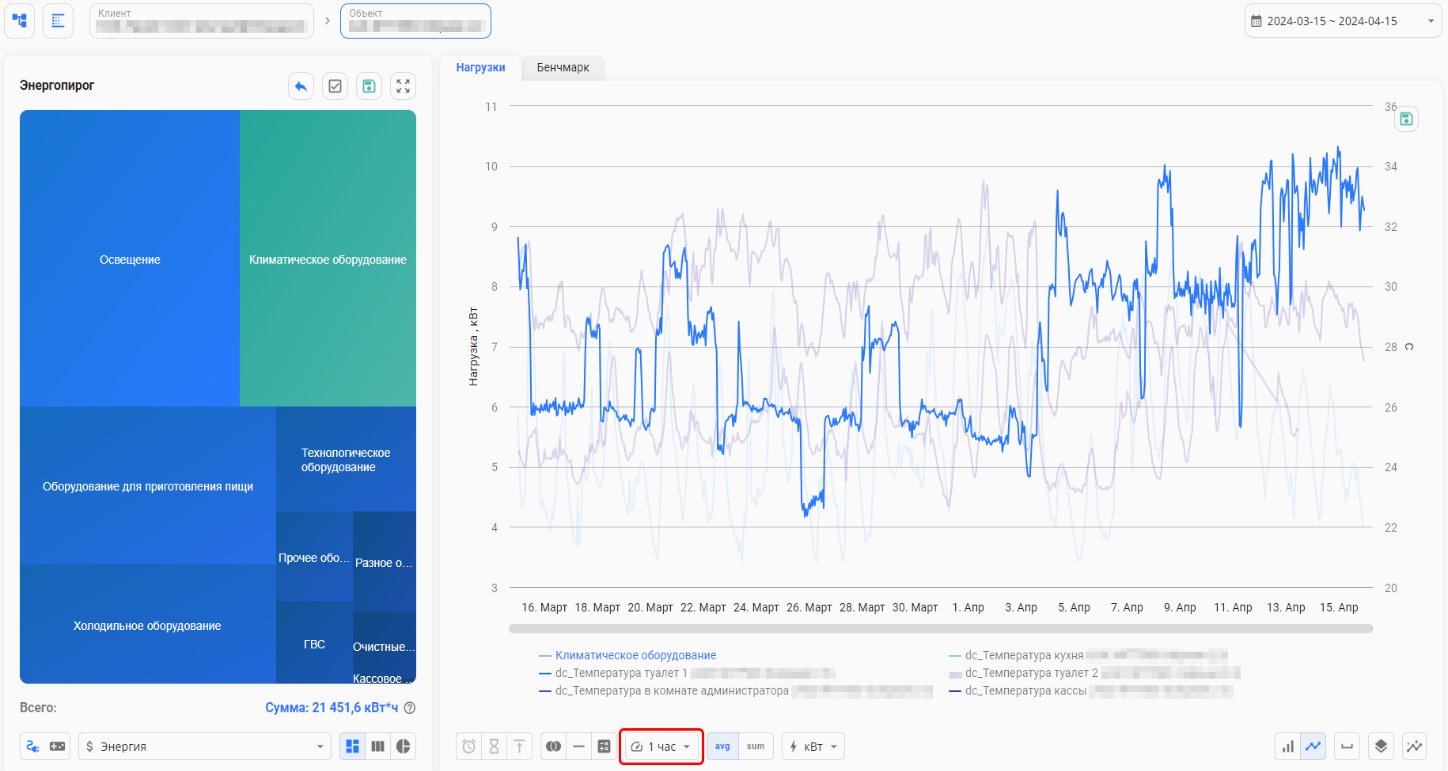Click the breadcrumb chevron between Клиент and Объект

[327, 21]
